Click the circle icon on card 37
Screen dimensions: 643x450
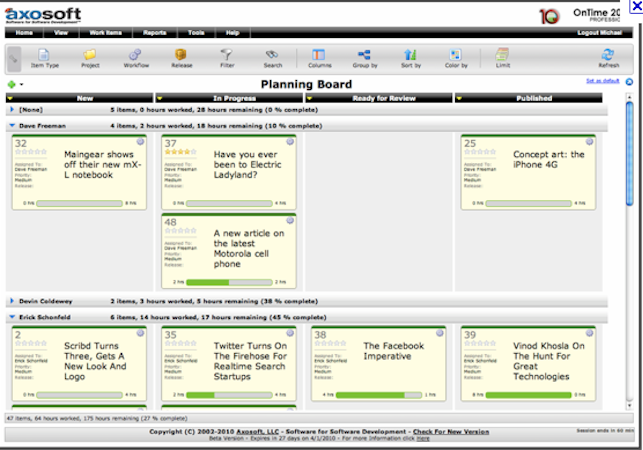[290, 142]
